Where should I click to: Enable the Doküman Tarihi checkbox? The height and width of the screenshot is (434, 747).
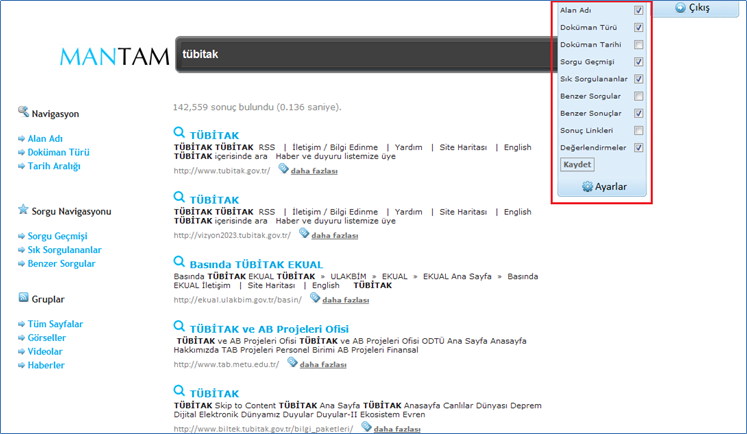pyautogui.click(x=638, y=45)
